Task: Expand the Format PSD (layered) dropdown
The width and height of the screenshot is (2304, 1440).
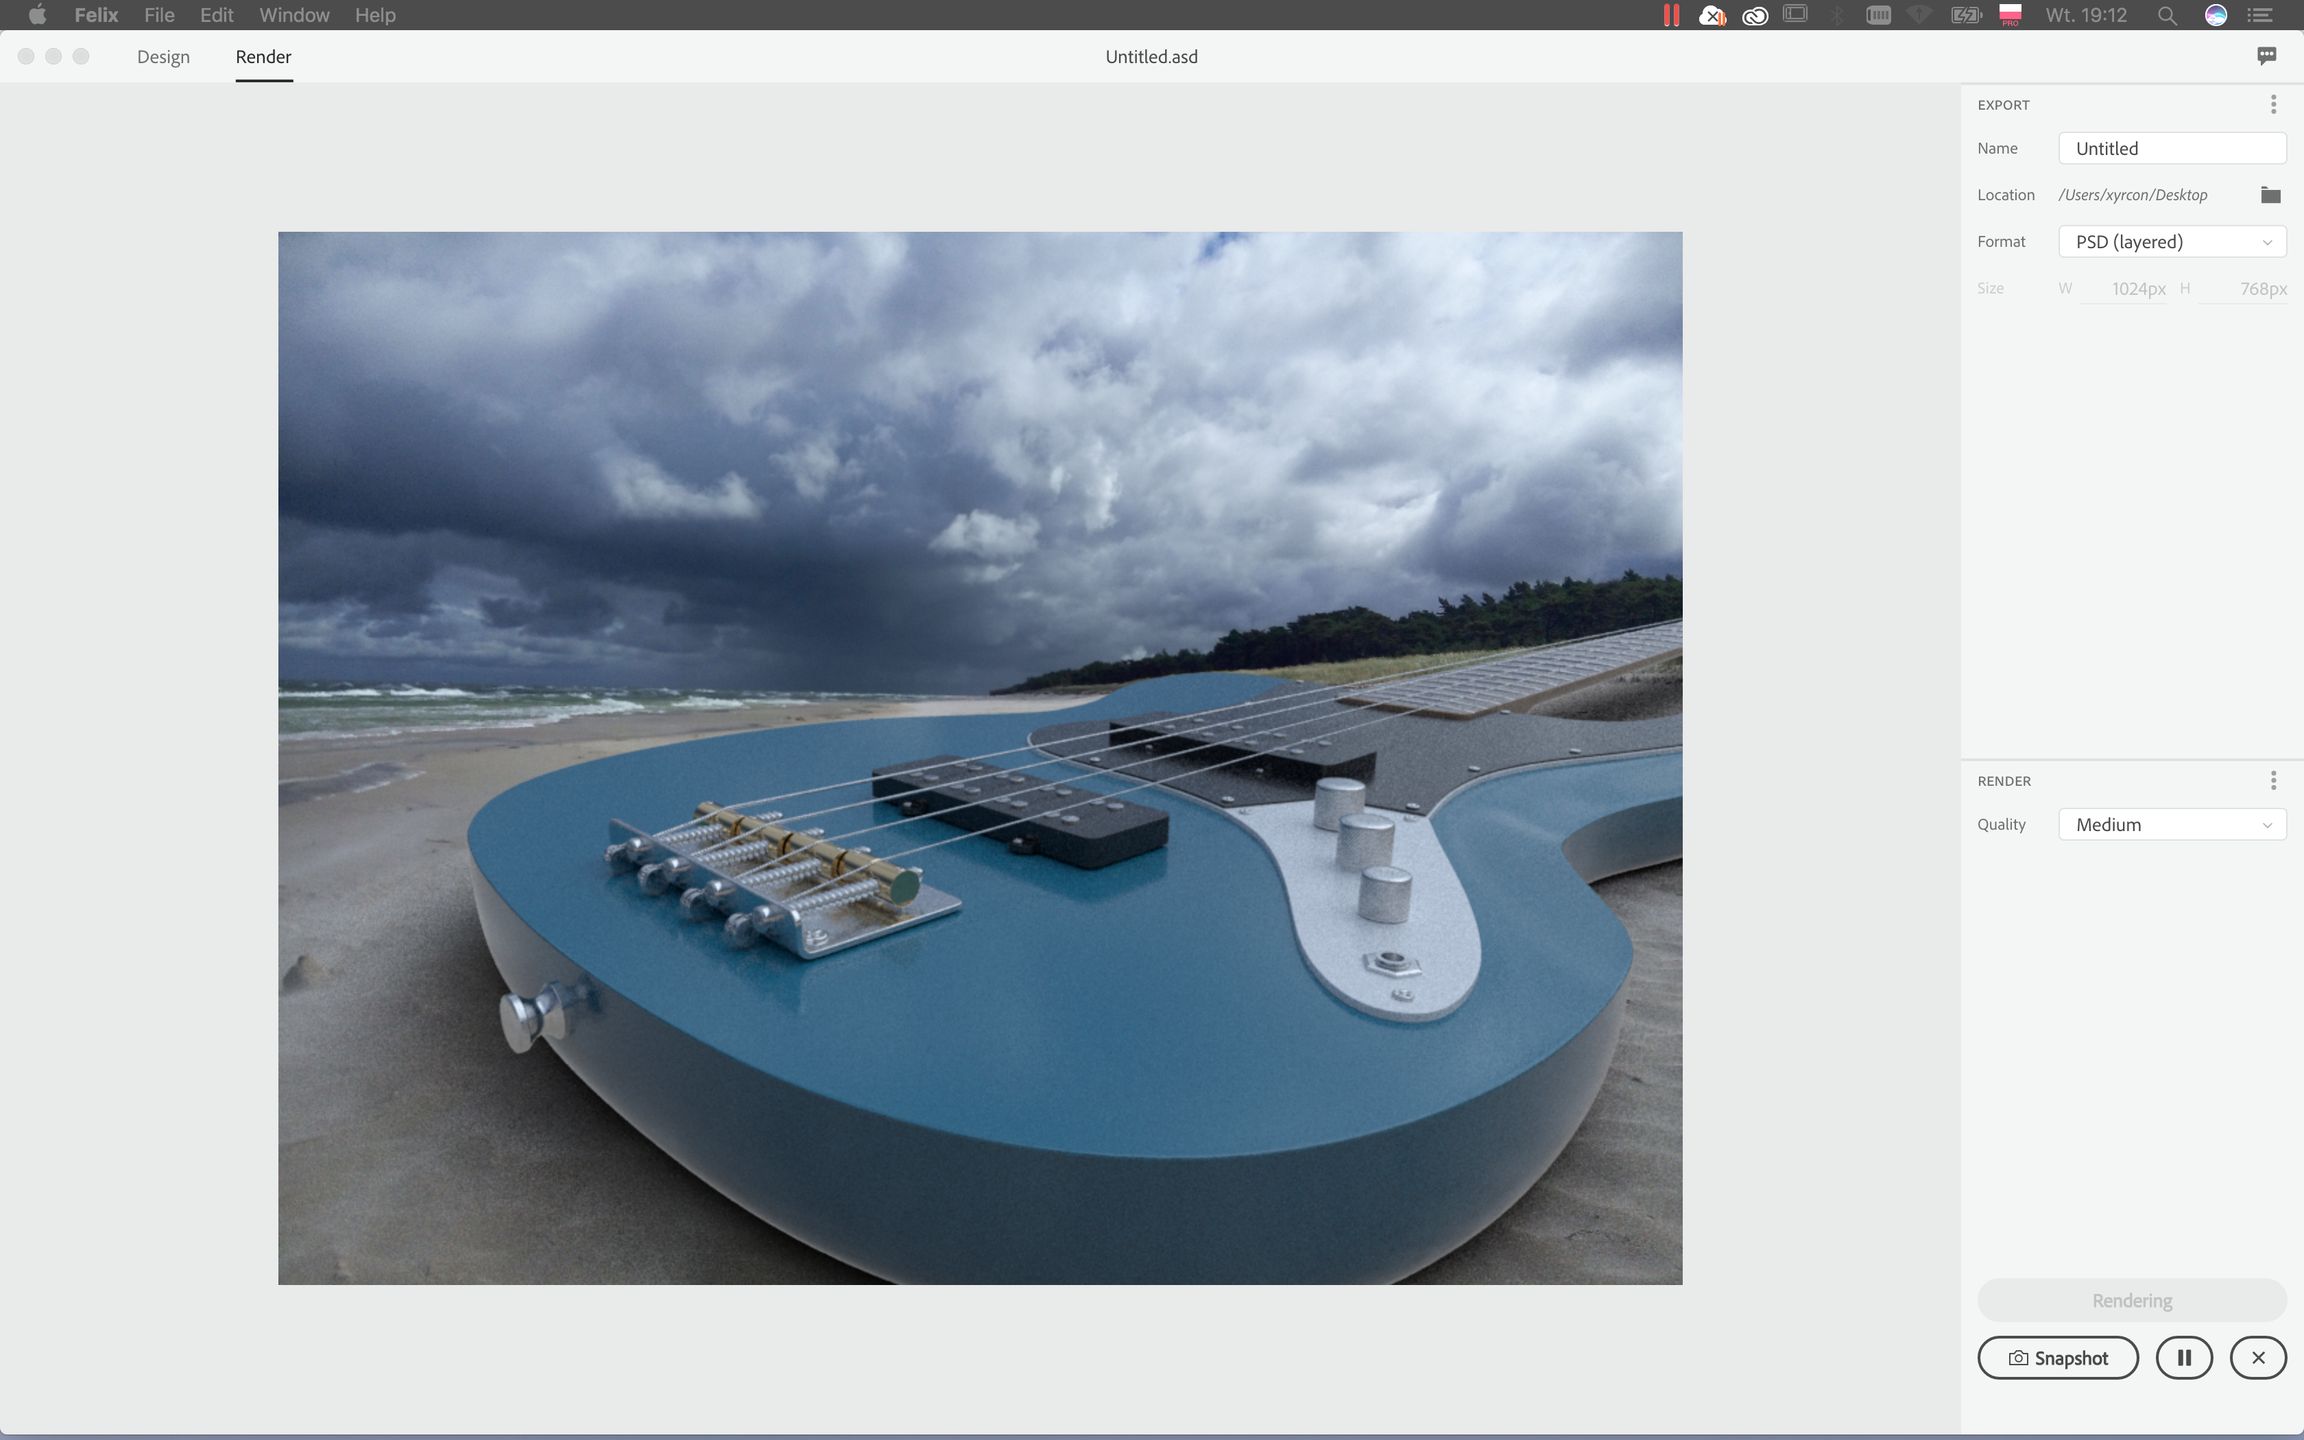Action: (2172, 242)
